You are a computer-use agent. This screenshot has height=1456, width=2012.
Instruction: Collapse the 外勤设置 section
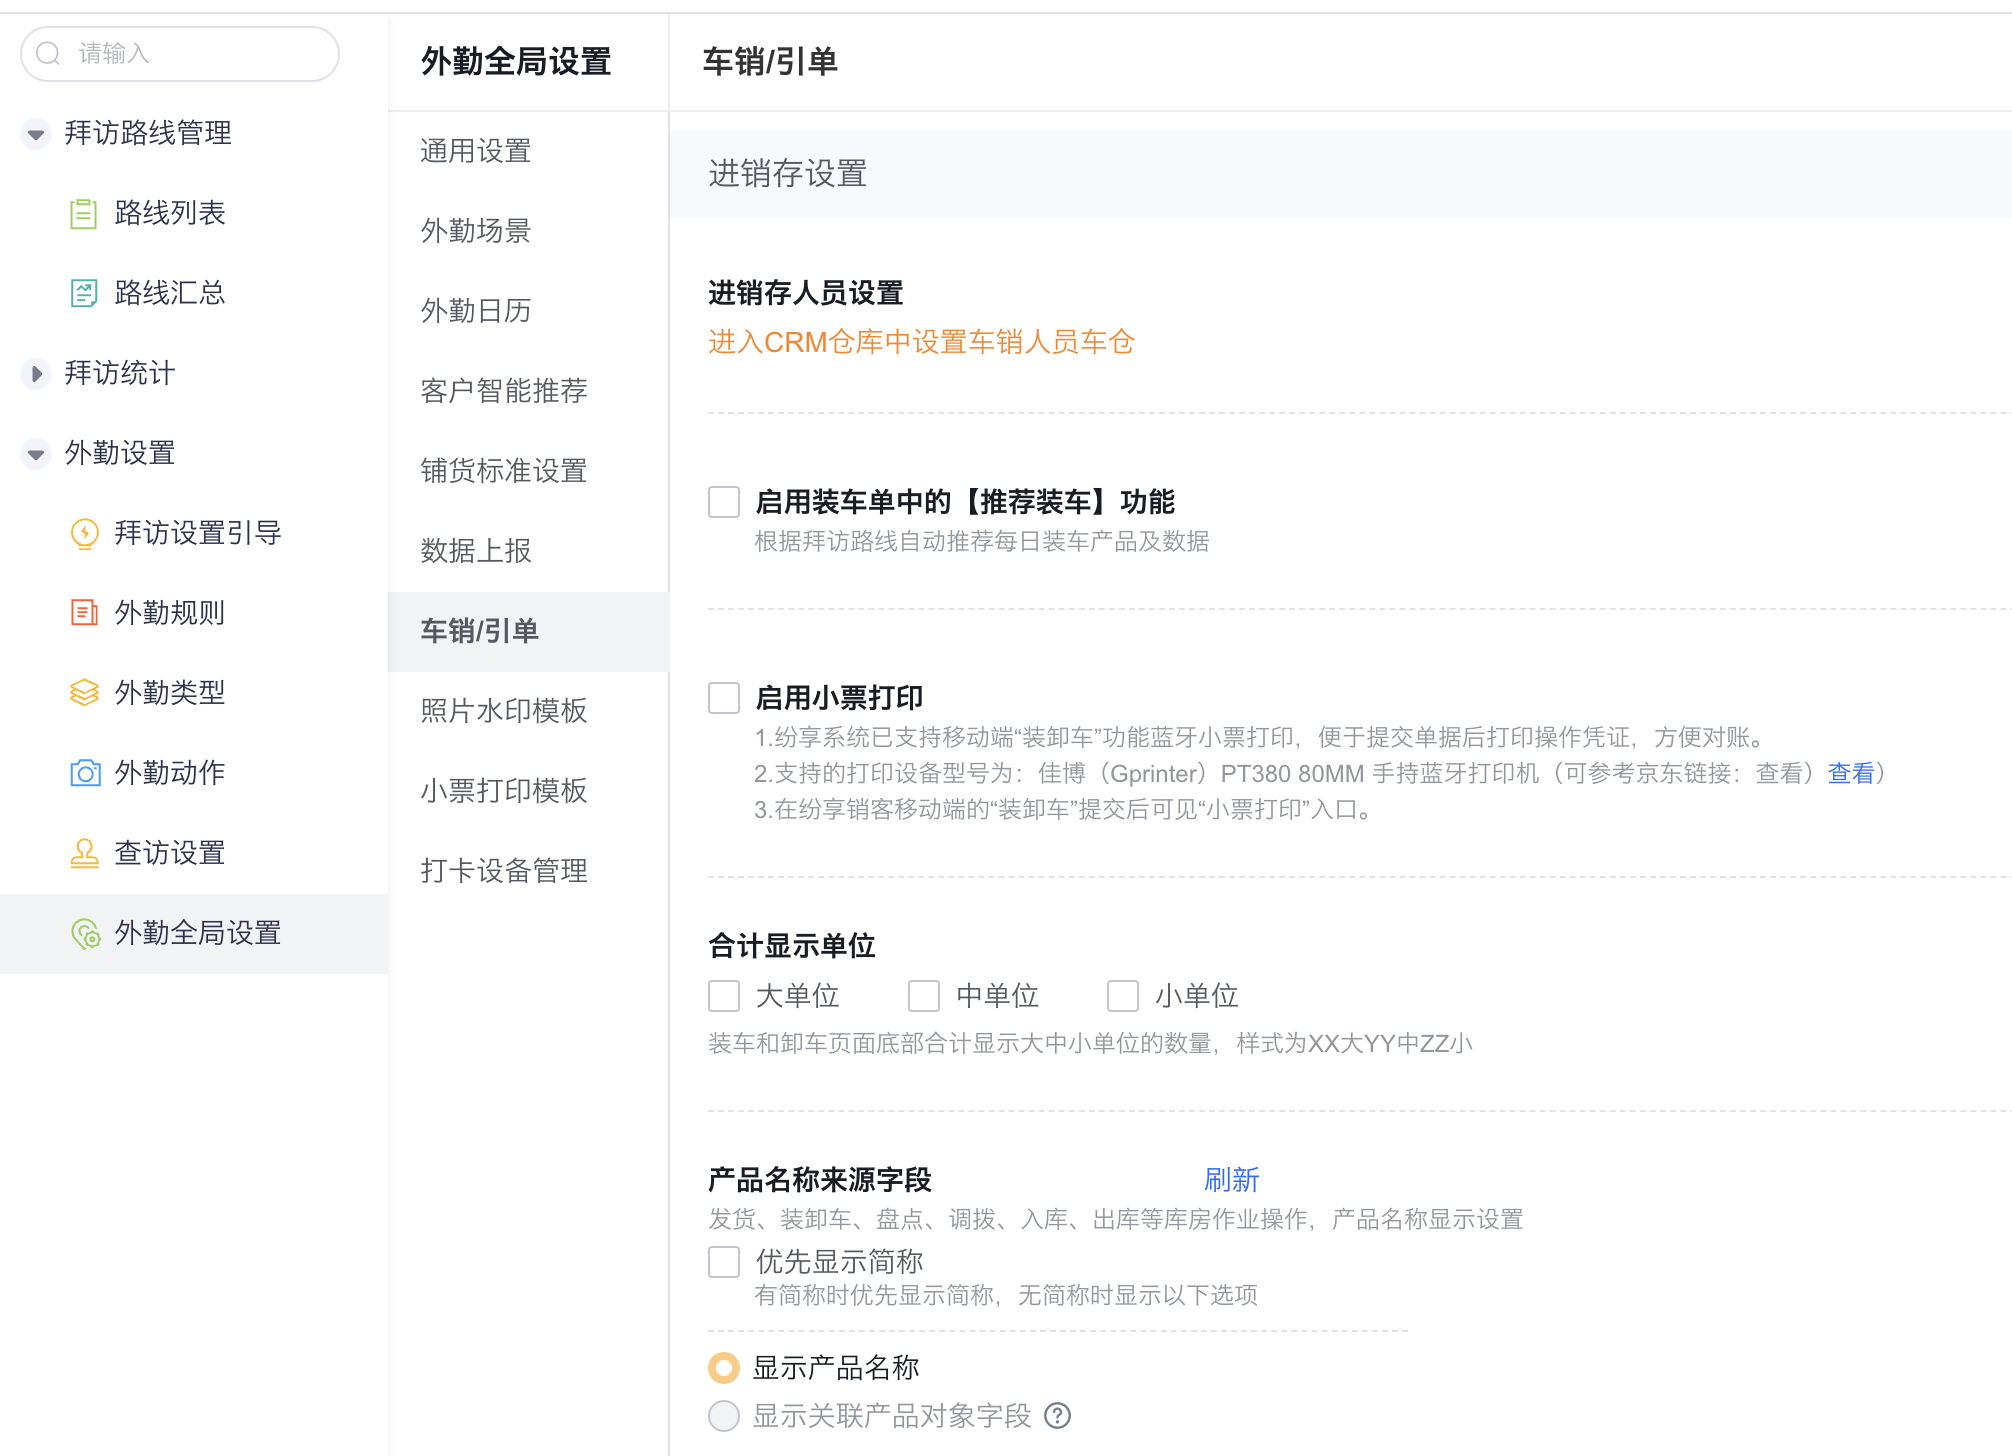pos(36,452)
